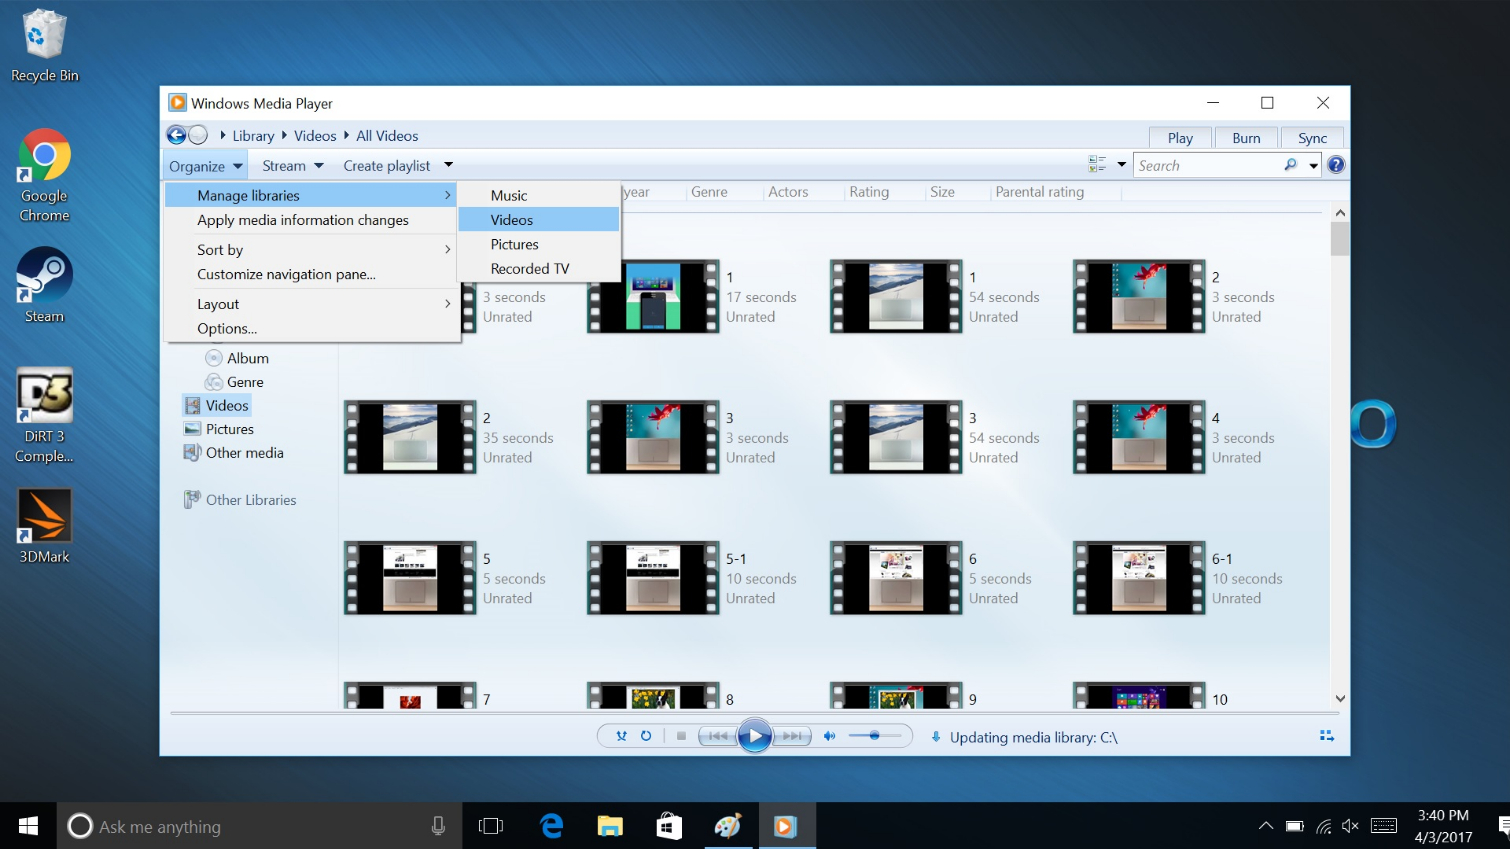Viewport: 1510px width, 849px height.
Task: Switch to the Play tab
Action: [x=1180, y=138]
